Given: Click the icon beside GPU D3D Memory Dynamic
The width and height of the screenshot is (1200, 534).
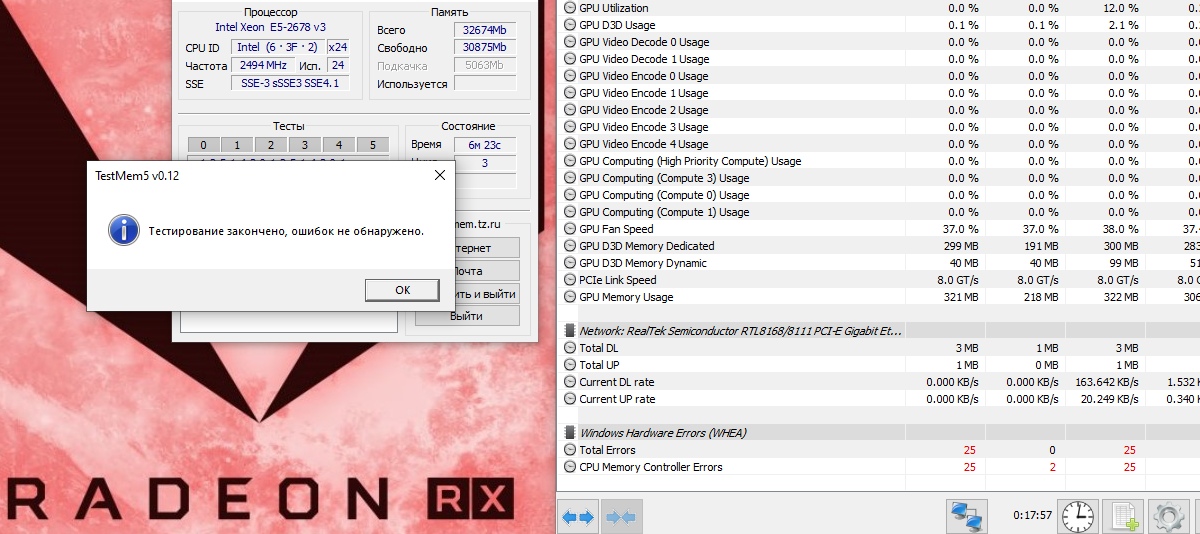Looking at the screenshot, I should coord(569,263).
